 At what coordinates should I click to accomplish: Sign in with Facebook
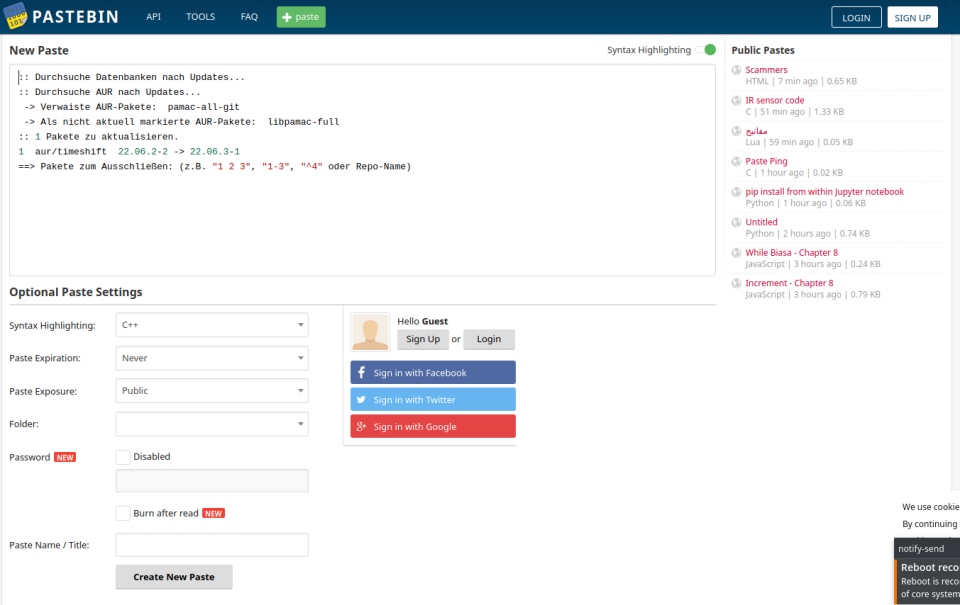click(432, 371)
